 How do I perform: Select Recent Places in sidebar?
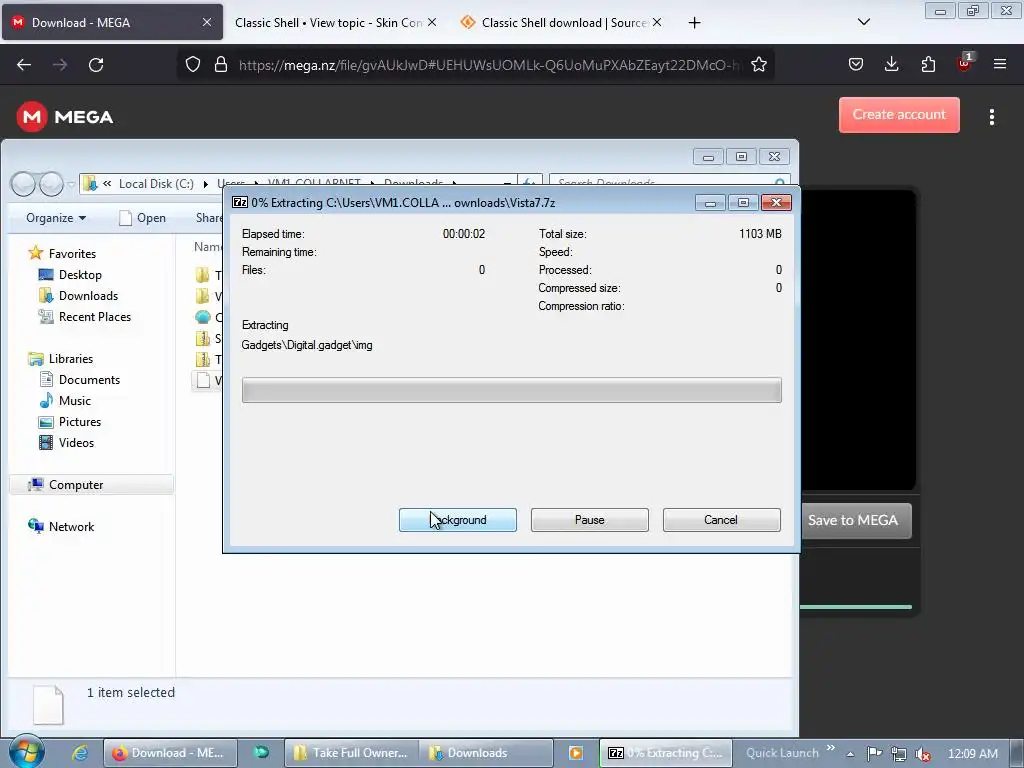[x=95, y=317]
